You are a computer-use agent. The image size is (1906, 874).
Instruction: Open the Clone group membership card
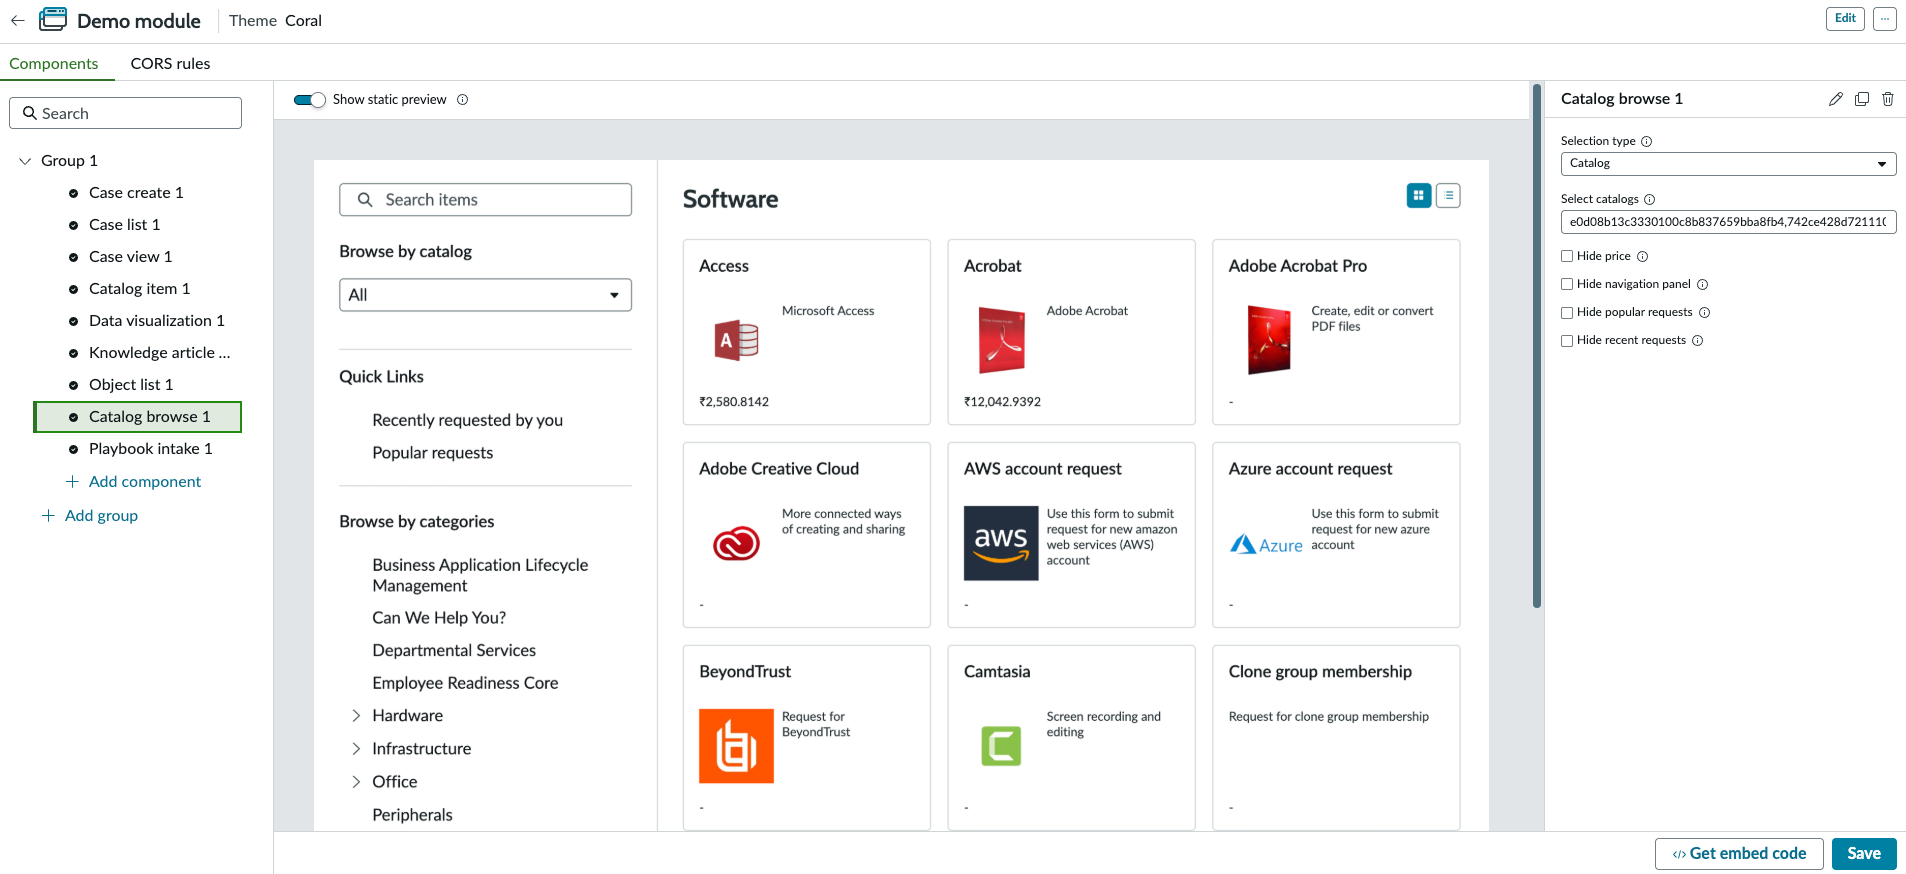tap(1335, 737)
